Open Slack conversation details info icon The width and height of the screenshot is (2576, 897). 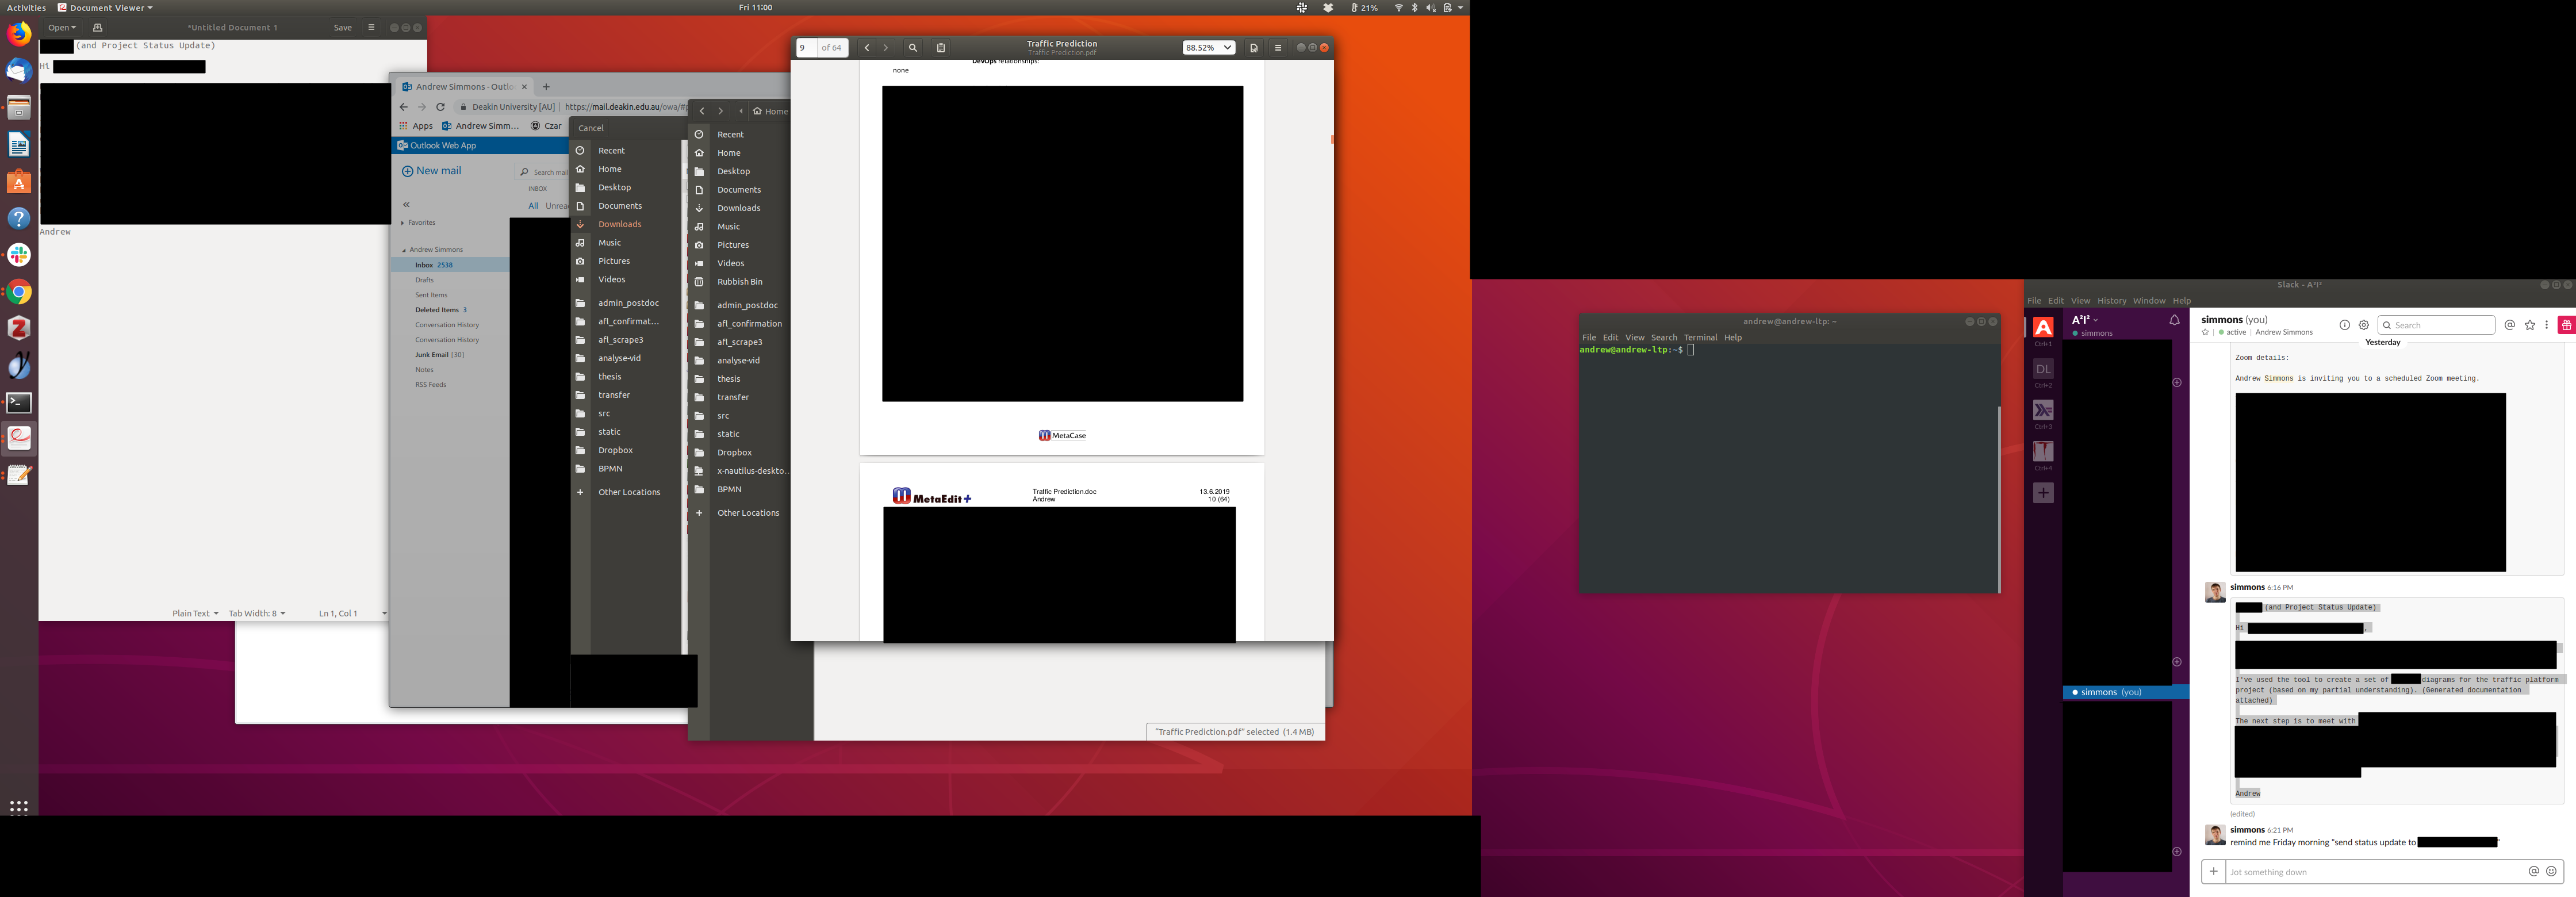pyautogui.click(x=2344, y=325)
